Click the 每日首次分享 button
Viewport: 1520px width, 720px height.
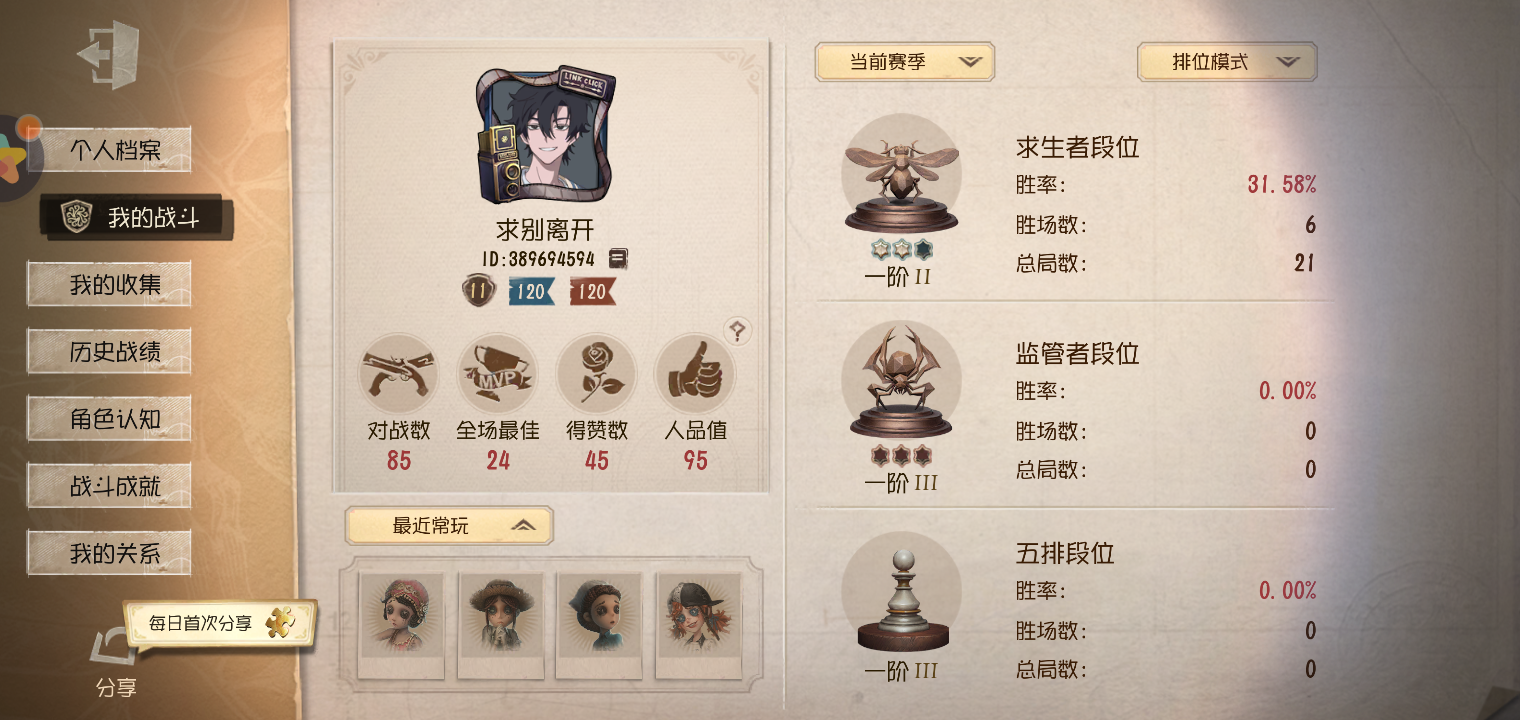coord(219,623)
